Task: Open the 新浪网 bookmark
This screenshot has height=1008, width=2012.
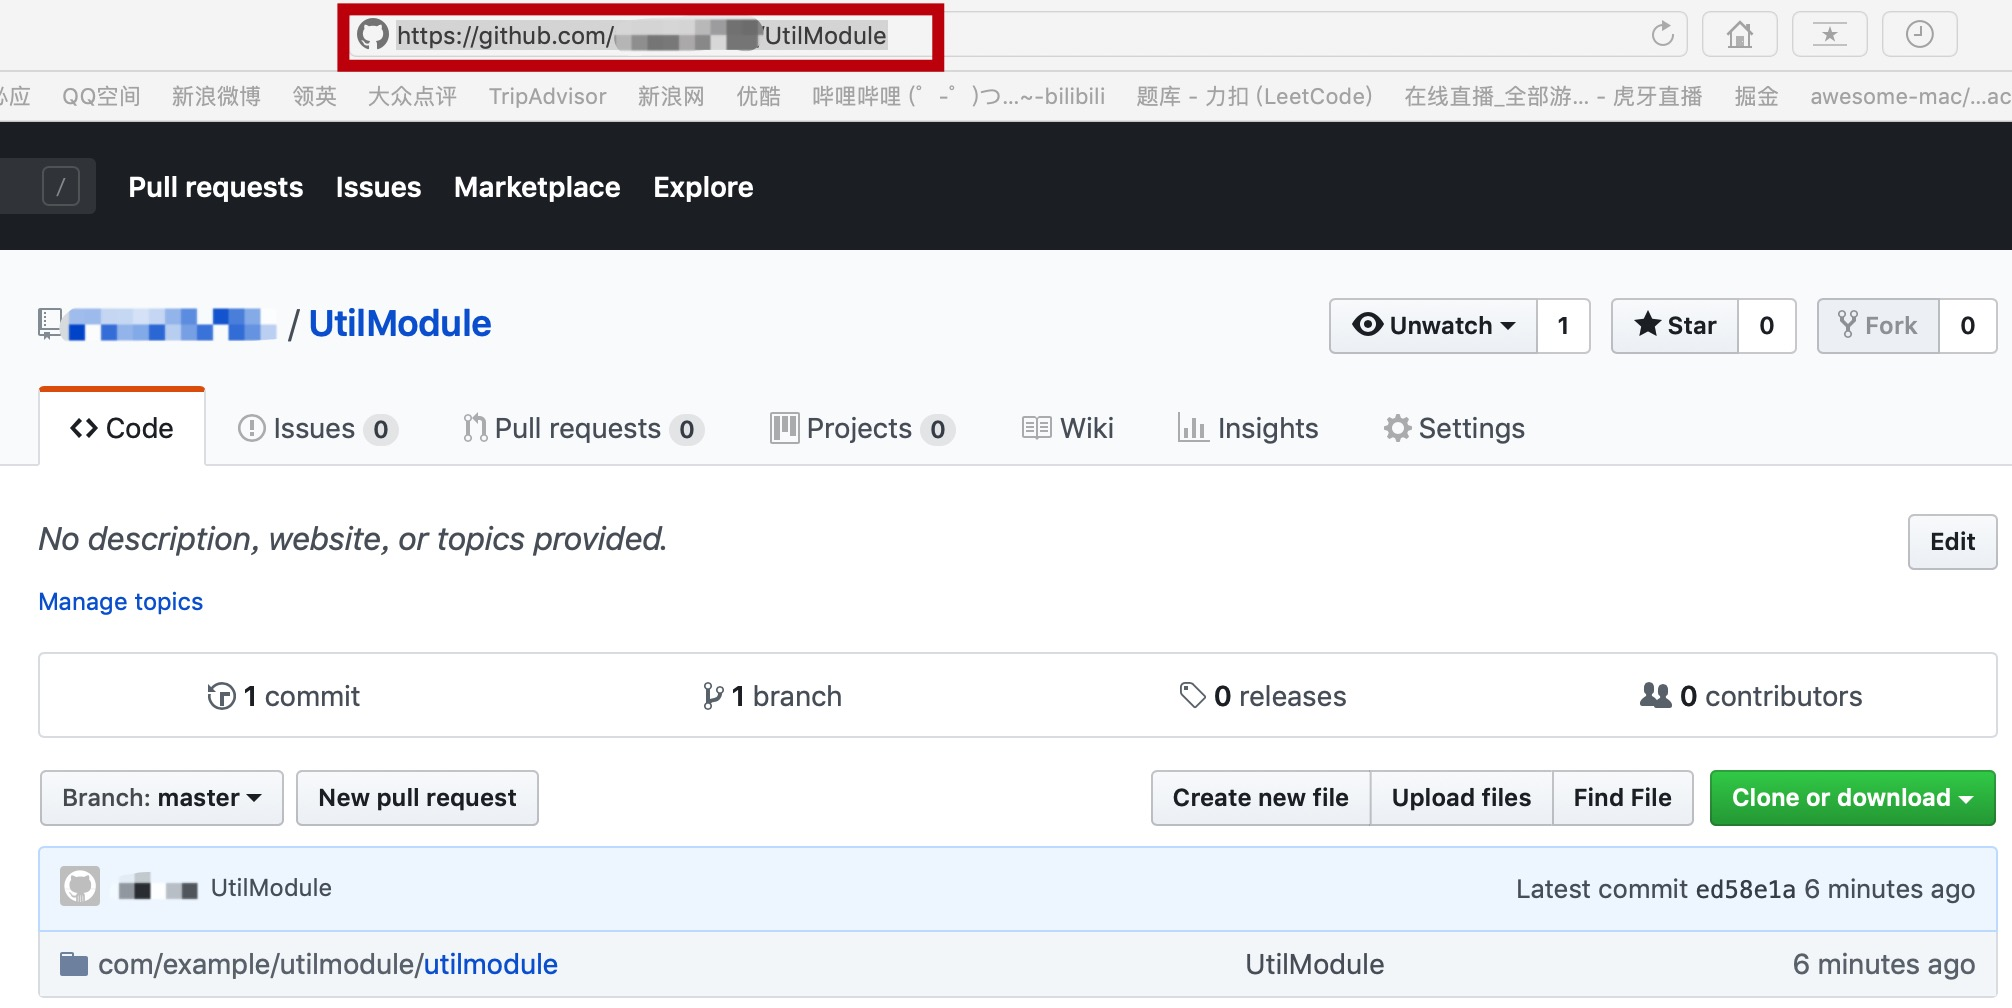Action: point(671,96)
